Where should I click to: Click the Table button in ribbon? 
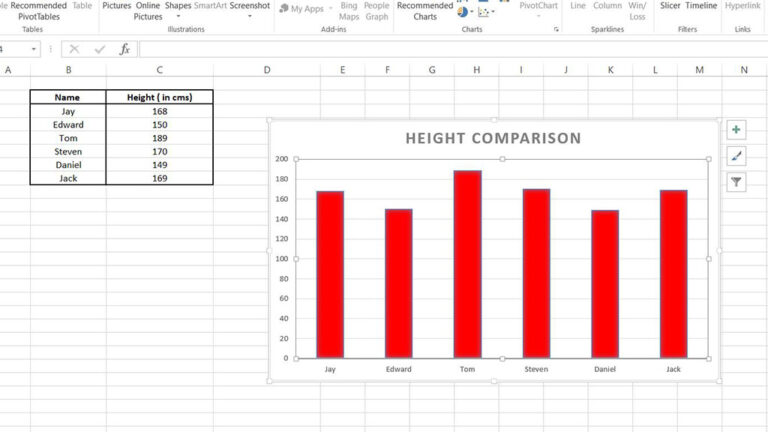82,6
